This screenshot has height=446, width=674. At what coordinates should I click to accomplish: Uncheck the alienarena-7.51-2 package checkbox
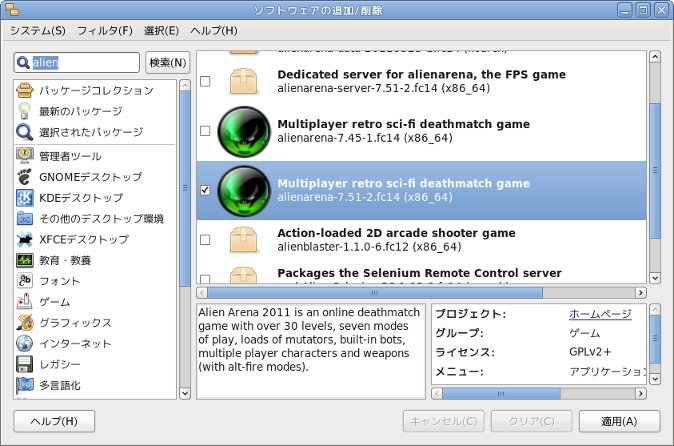pyautogui.click(x=205, y=190)
